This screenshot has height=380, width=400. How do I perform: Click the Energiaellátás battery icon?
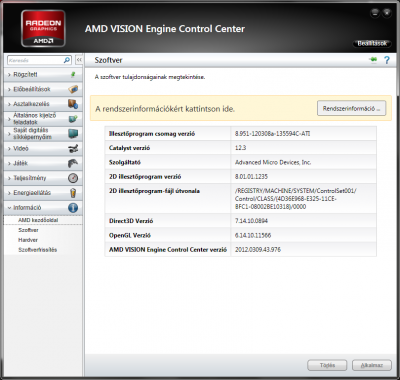(73, 193)
